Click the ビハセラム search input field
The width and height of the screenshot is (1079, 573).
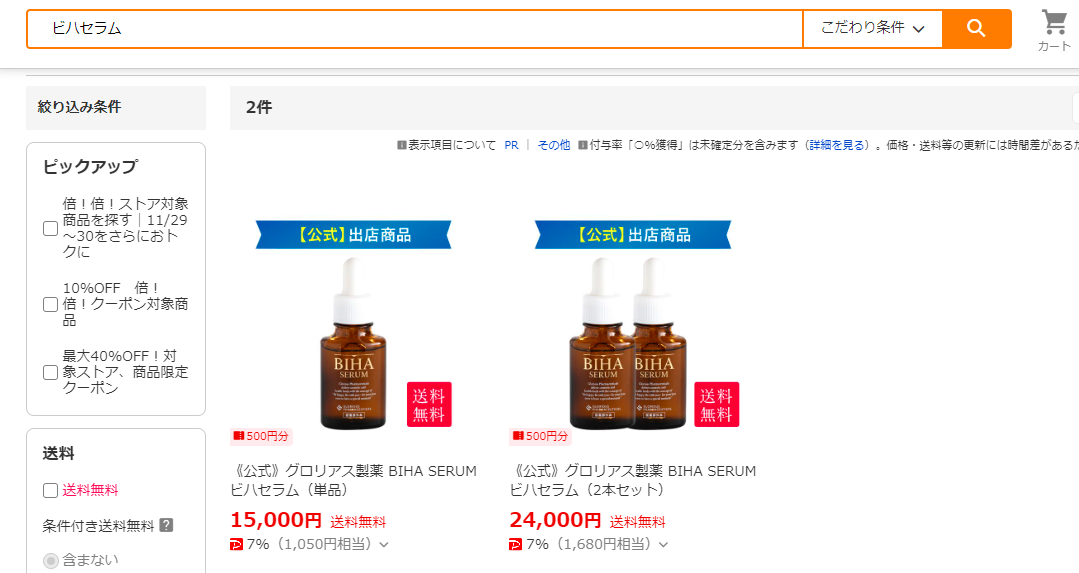[x=415, y=28]
